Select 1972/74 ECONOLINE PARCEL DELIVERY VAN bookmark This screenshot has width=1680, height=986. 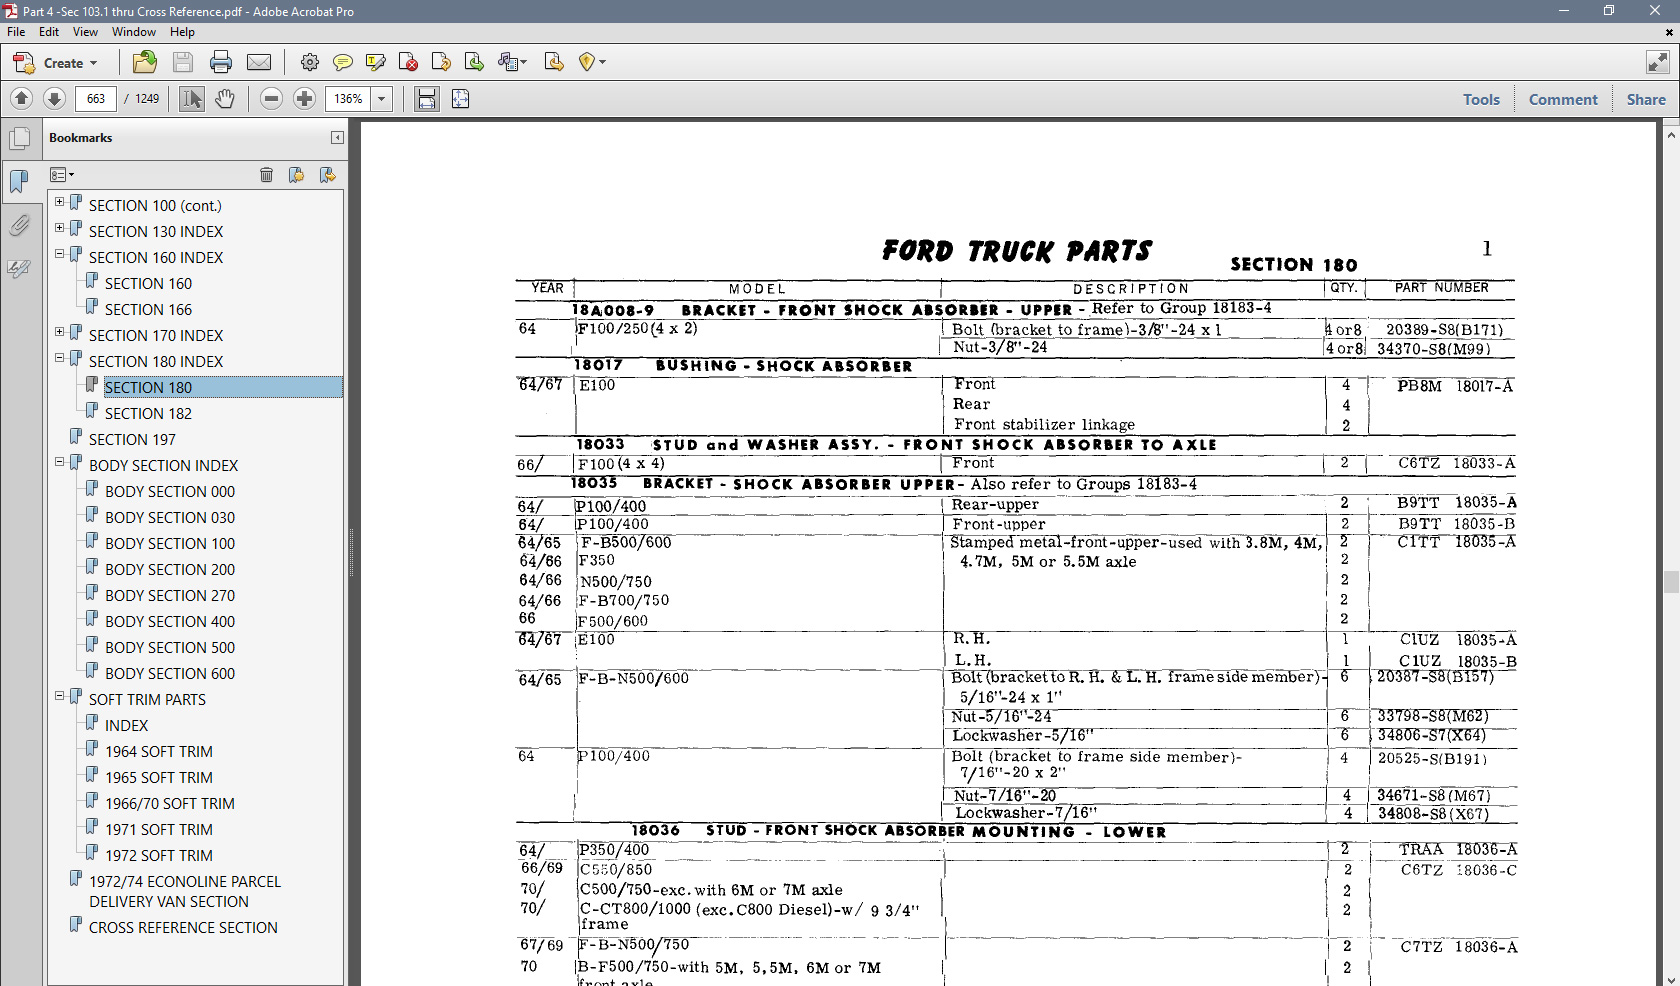[185, 891]
